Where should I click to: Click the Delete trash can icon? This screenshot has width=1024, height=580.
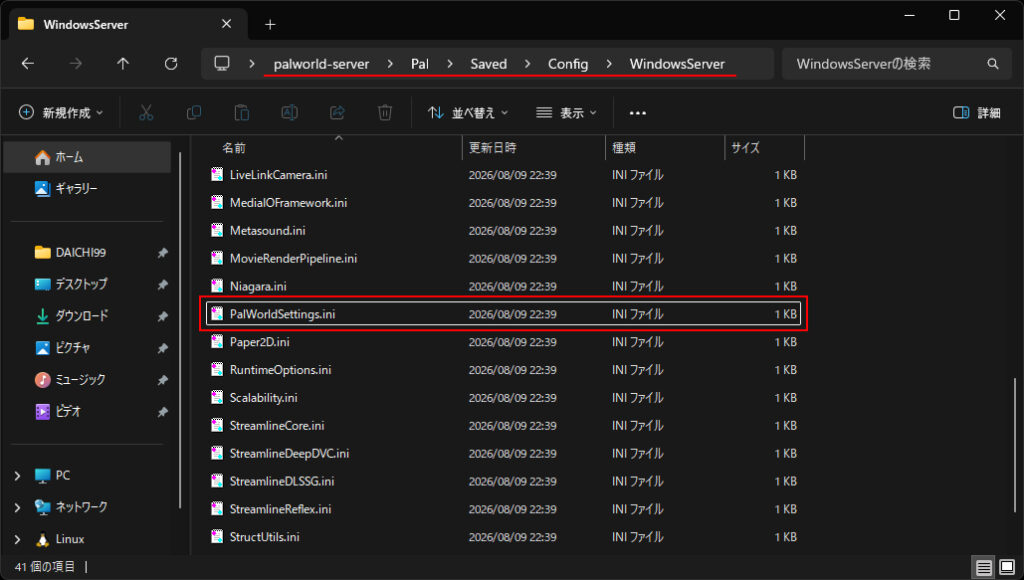[x=385, y=112]
